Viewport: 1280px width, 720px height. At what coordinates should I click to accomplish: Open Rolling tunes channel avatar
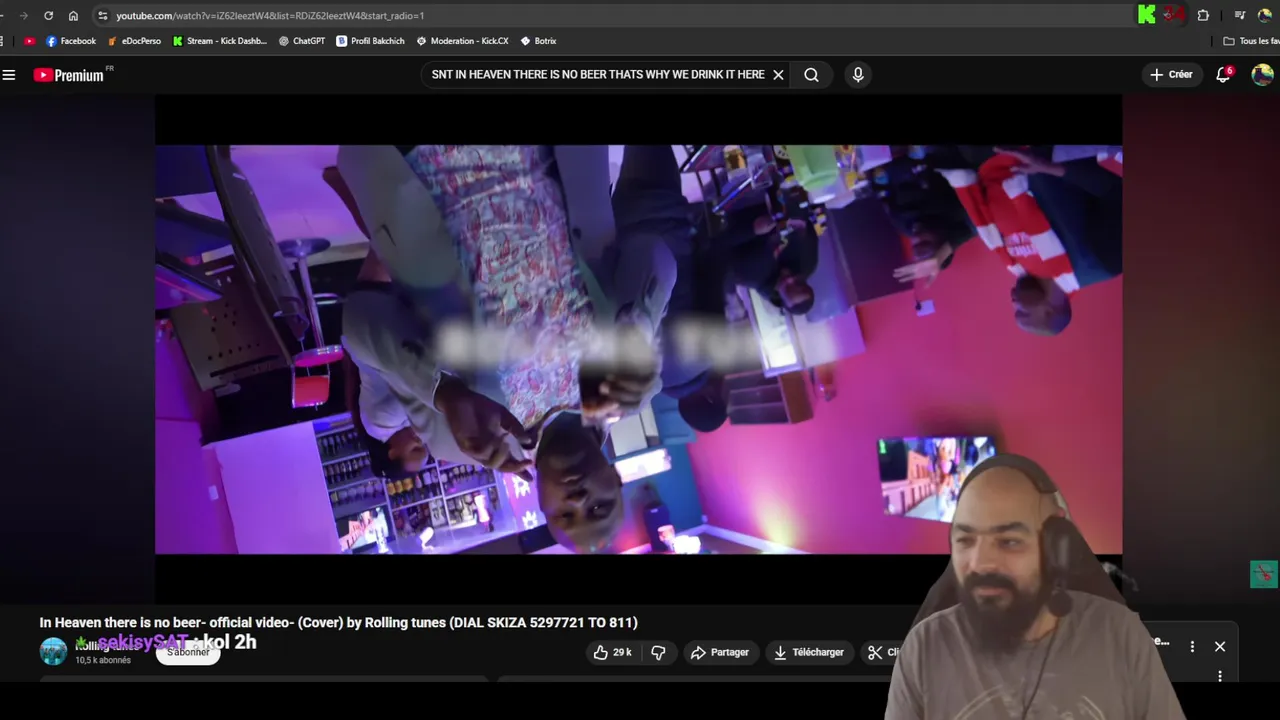coord(53,652)
